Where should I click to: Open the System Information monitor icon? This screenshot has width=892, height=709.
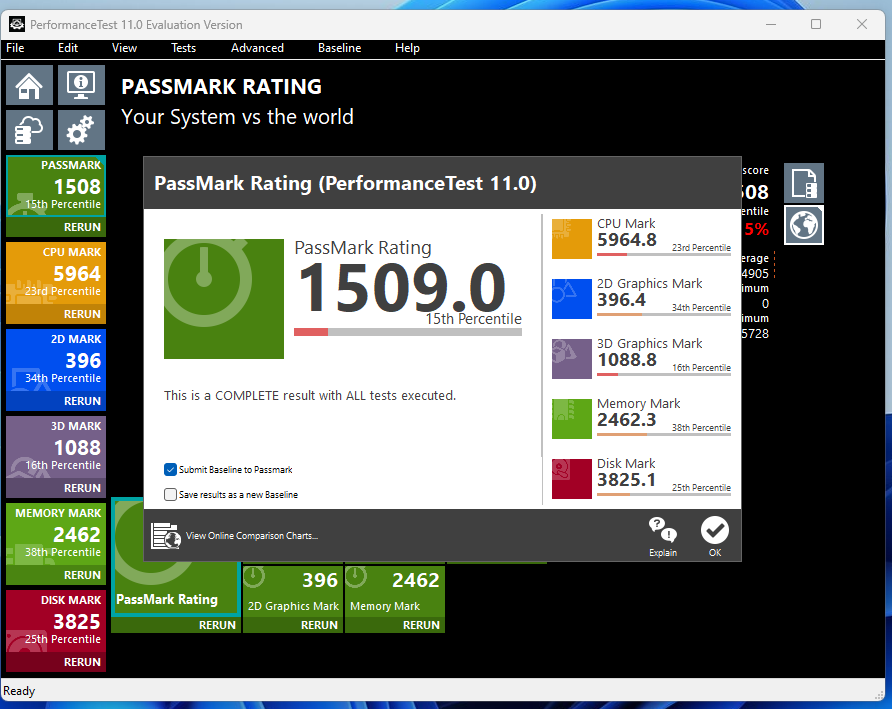(81, 86)
